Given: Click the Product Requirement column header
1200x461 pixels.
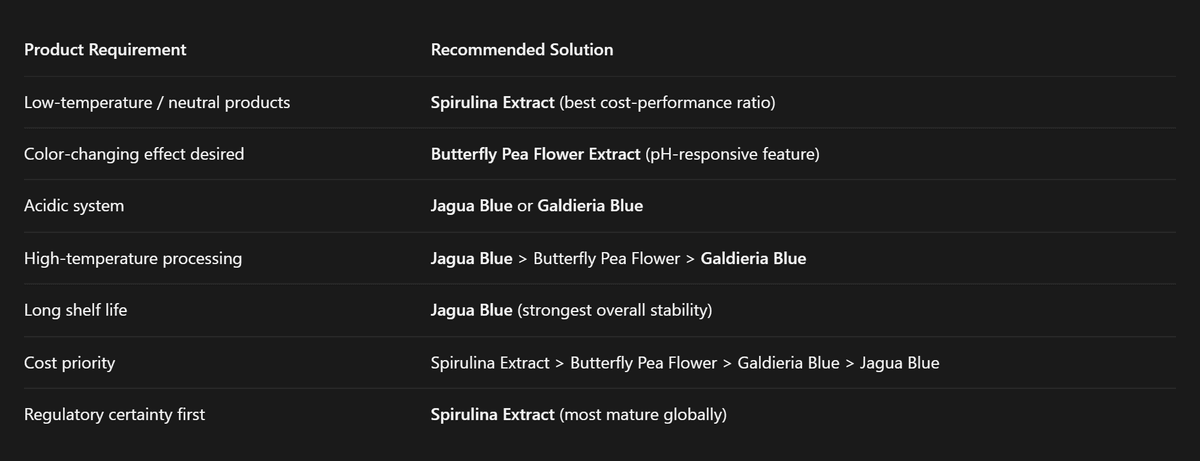Looking at the screenshot, I should point(105,50).
